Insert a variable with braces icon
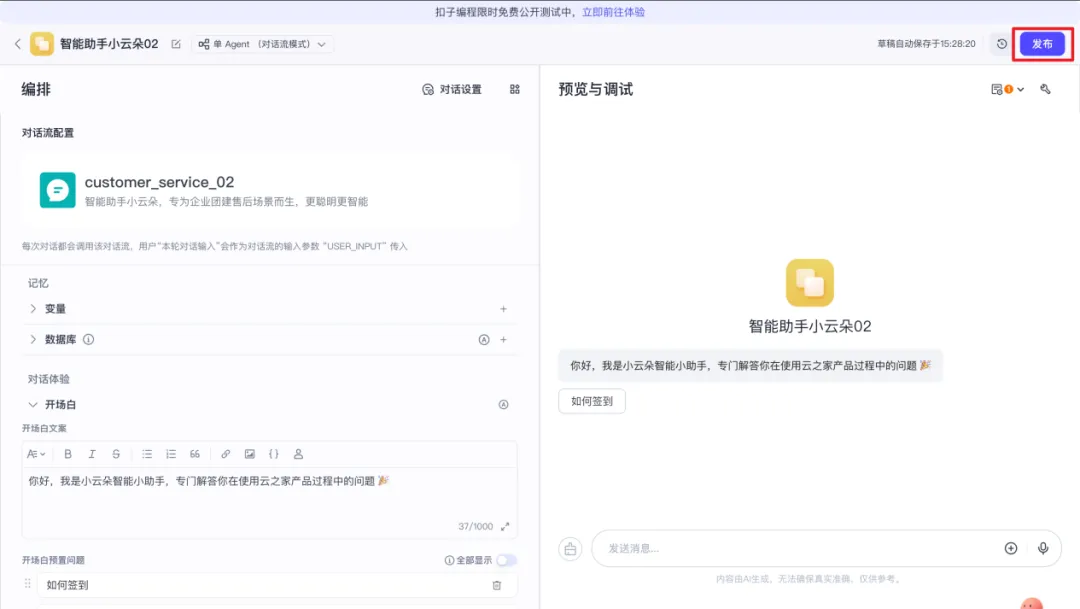 pos(273,454)
